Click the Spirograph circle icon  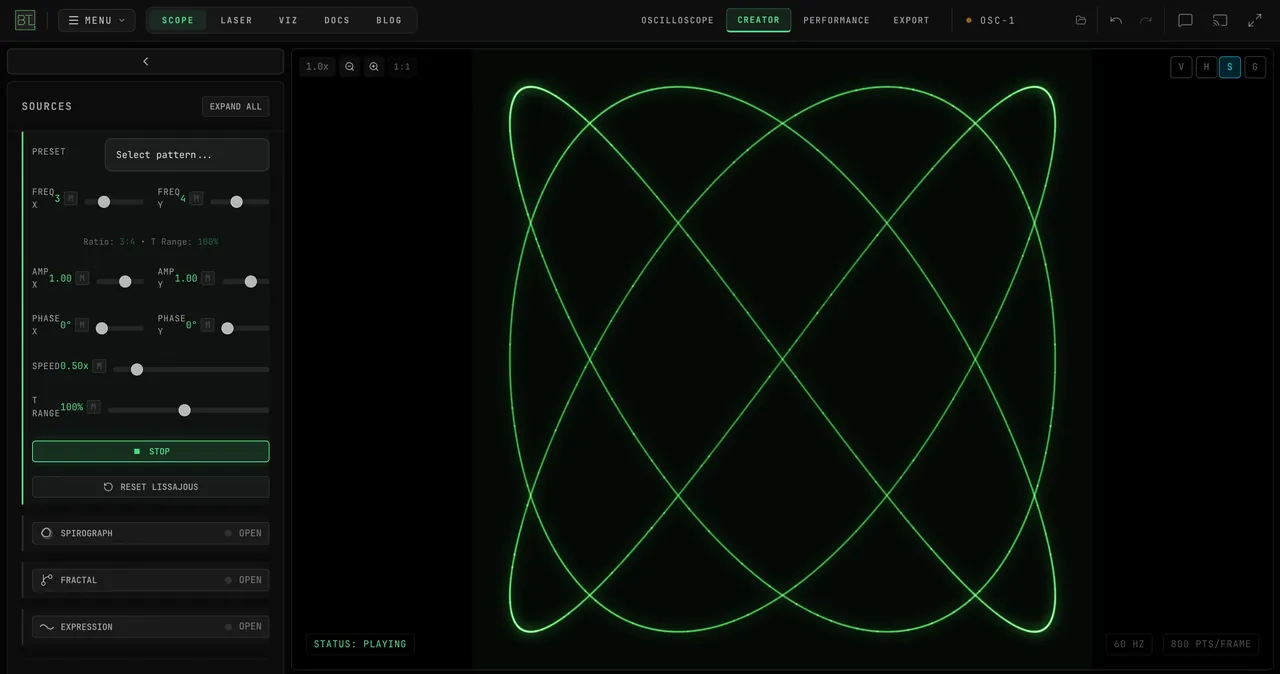[x=46, y=533]
